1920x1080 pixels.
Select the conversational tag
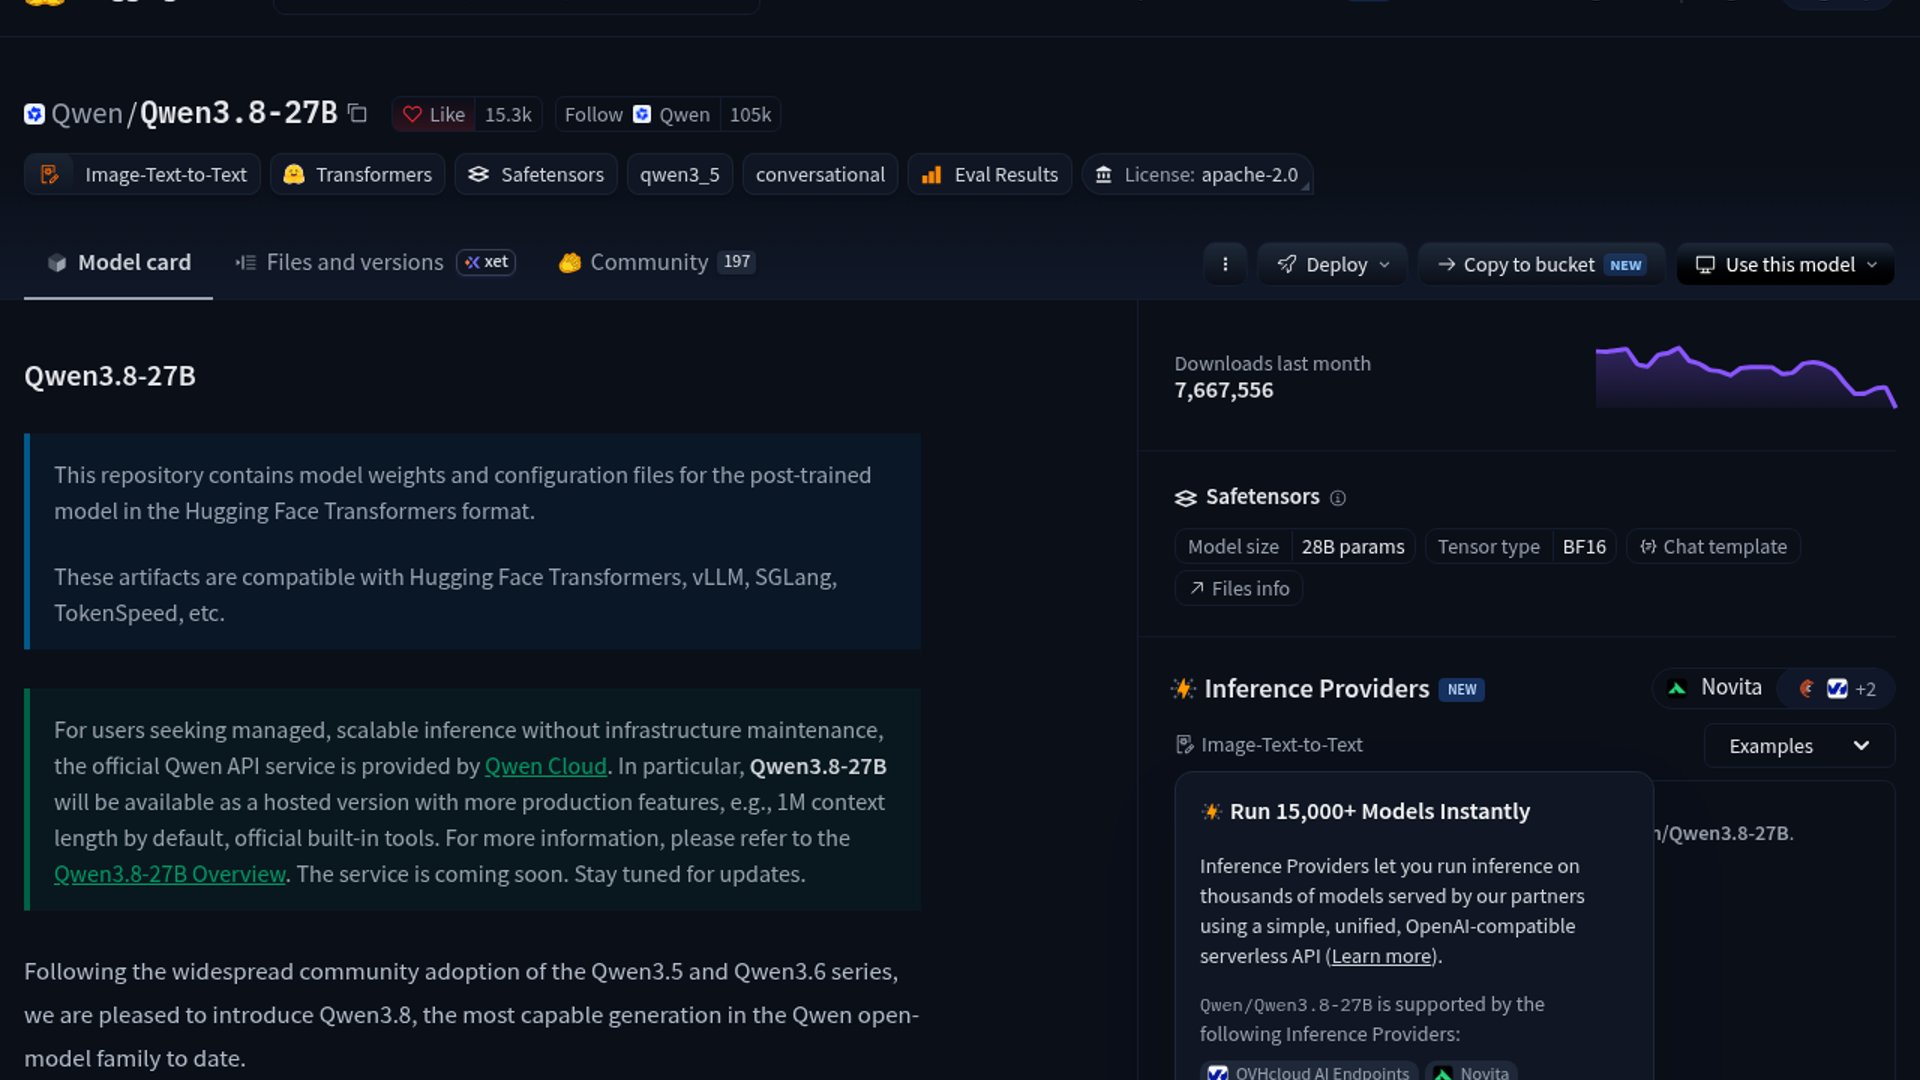click(820, 175)
